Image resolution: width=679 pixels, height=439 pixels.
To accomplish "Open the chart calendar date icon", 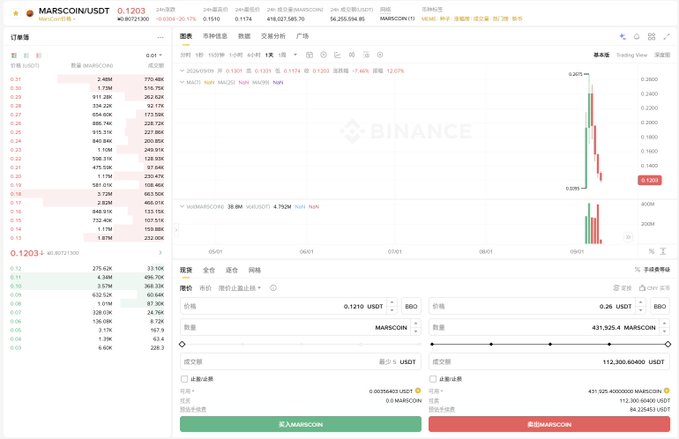I will [x=309, y=55].
